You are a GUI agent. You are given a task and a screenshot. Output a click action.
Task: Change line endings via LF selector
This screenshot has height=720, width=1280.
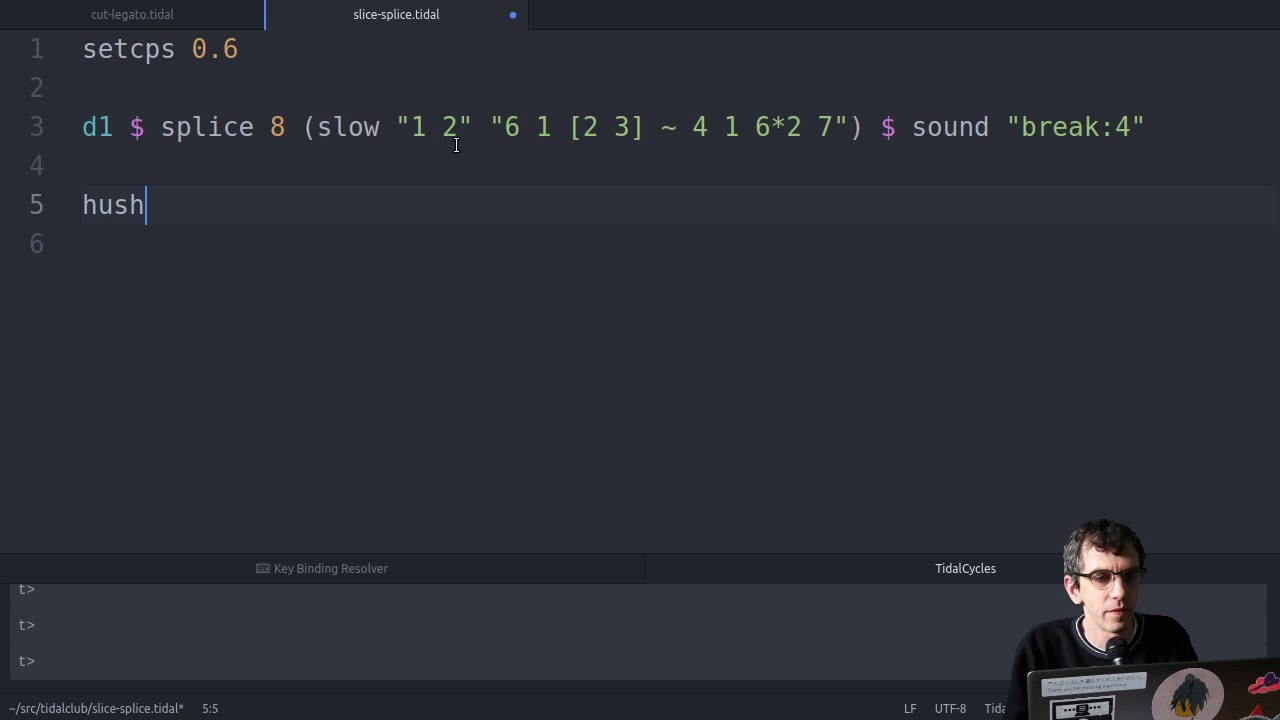910,708
